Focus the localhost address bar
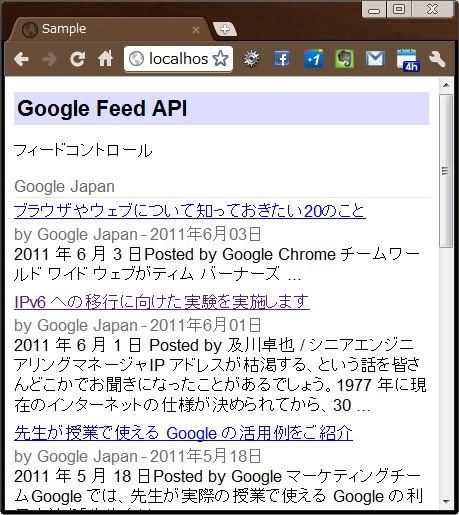Image resolution: width=459 pixels, height=515 pixels. tap(178, 59)
